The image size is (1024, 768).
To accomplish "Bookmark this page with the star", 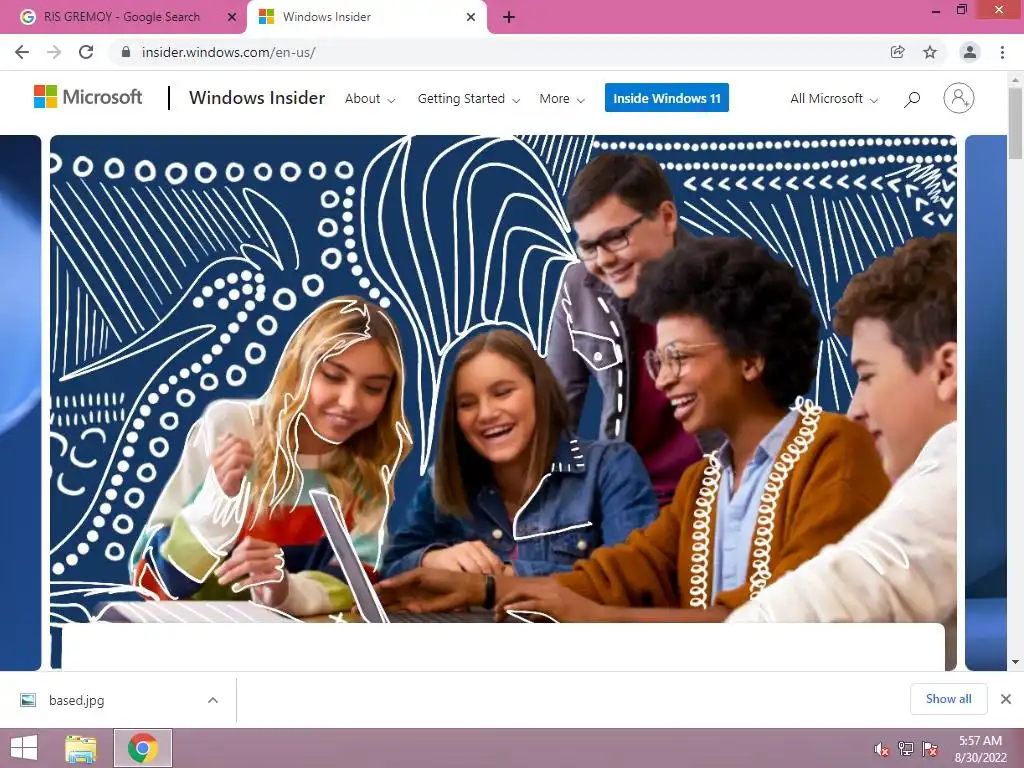I will pos(930,52).
